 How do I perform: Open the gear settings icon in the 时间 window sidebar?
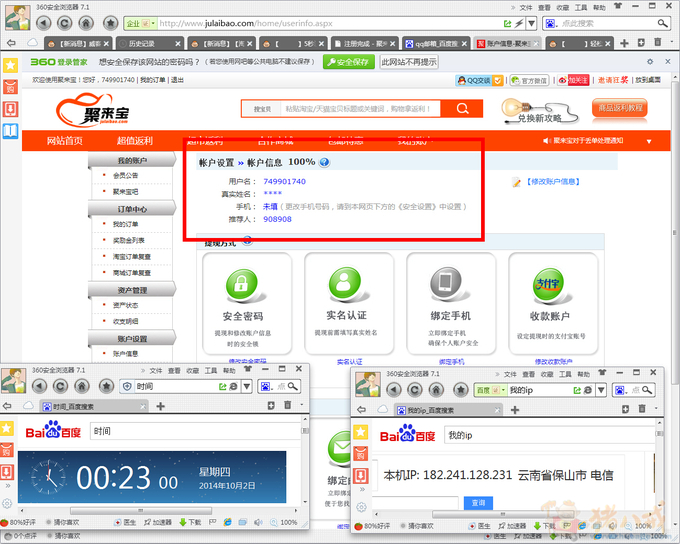point(7,504)
